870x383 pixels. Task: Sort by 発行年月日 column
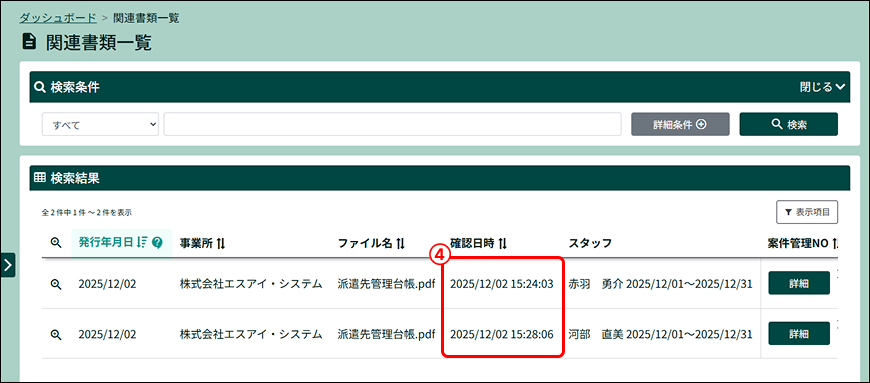click(x=113, y=243)
